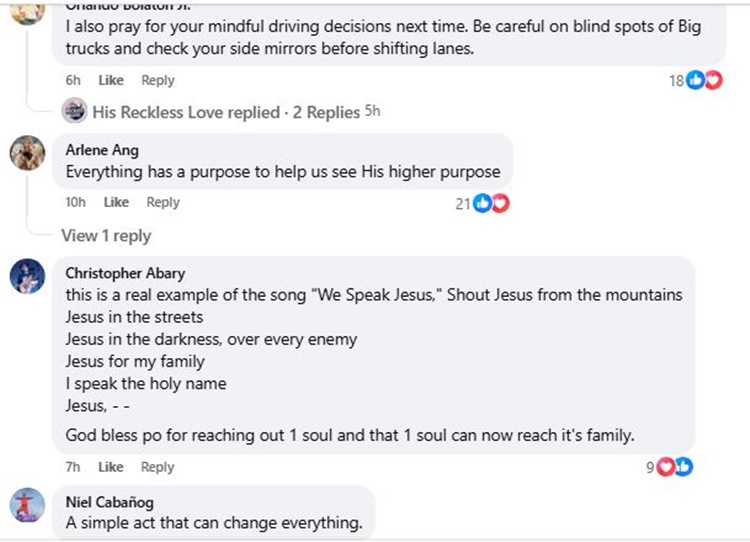
Task: Open Niel Cabañog's profile name link
Action: 112,502
